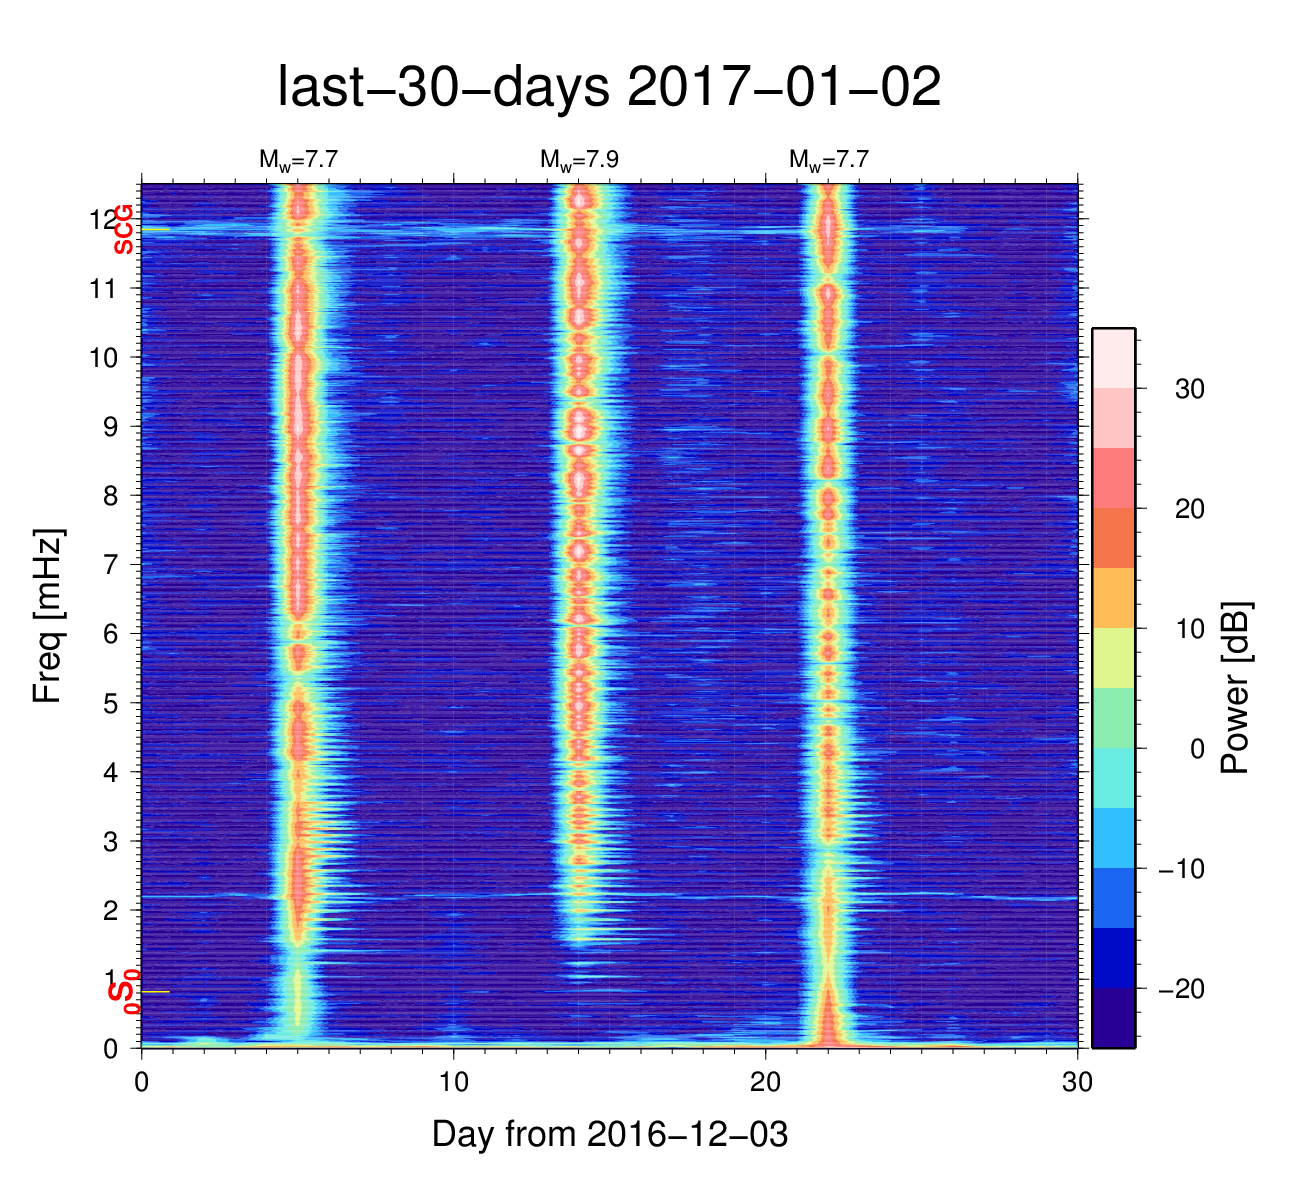Pick the dark navy bottom colorbar segment
This screenshot has height=1190, width=1290.
(1113, 1017)
